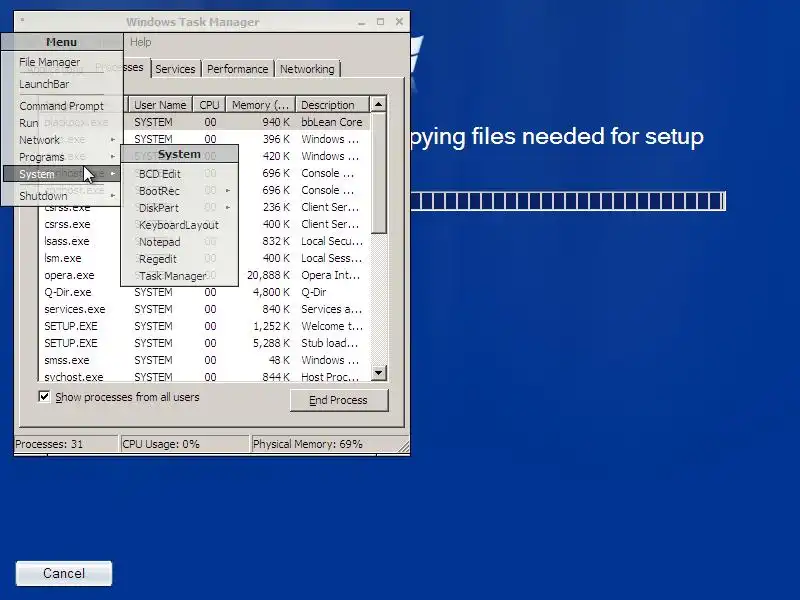
Task: Select SETUP.EXE row with 1,252 K memory
Action: pos(203,326)
